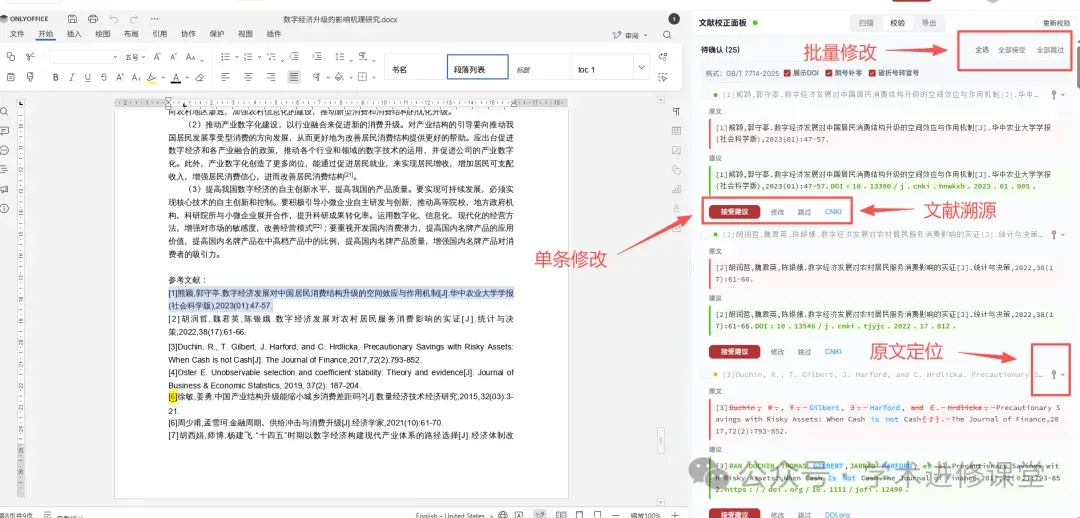Tick the checkbox for reference [2] 胡润哲
Image resolution: width=1080 pixels, height=518 pixels.
click(705, 234)
